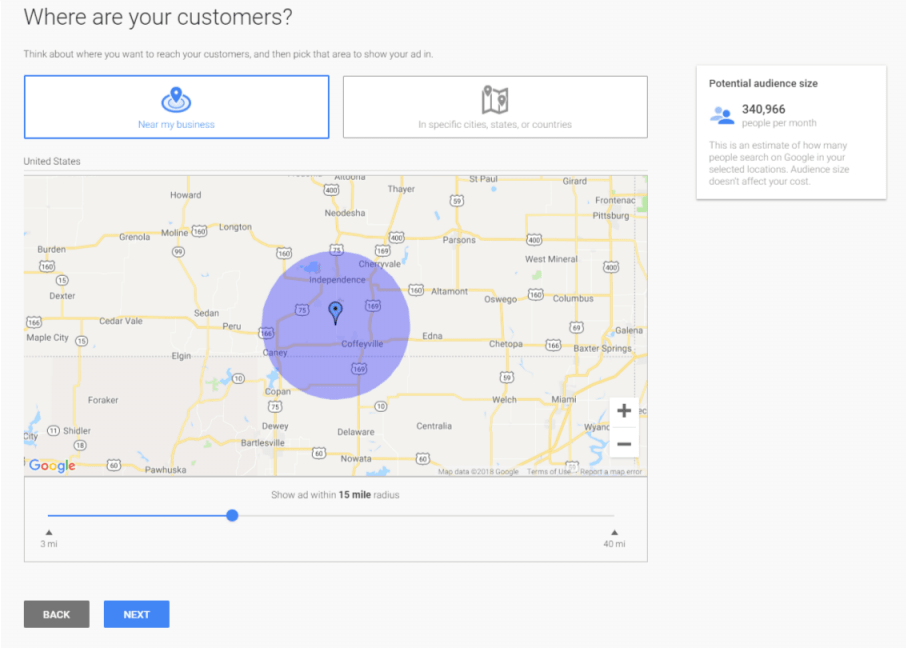Click the triangle marker above 40 mi

pos(613,532)
